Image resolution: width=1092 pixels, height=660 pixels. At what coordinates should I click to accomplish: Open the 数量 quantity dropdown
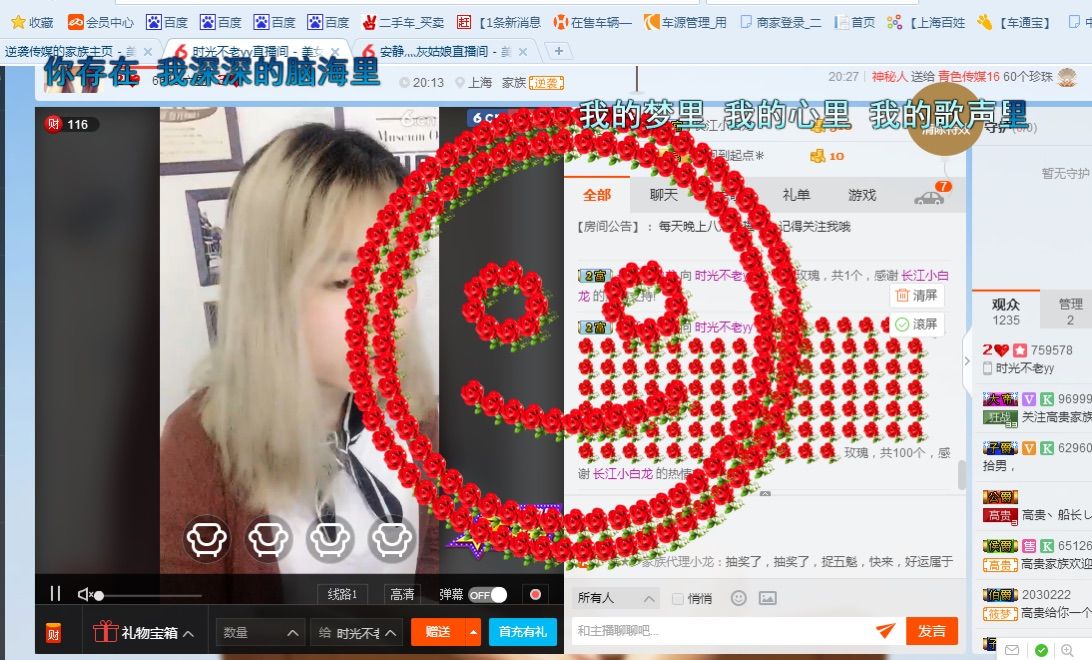(x=260, y=632)
